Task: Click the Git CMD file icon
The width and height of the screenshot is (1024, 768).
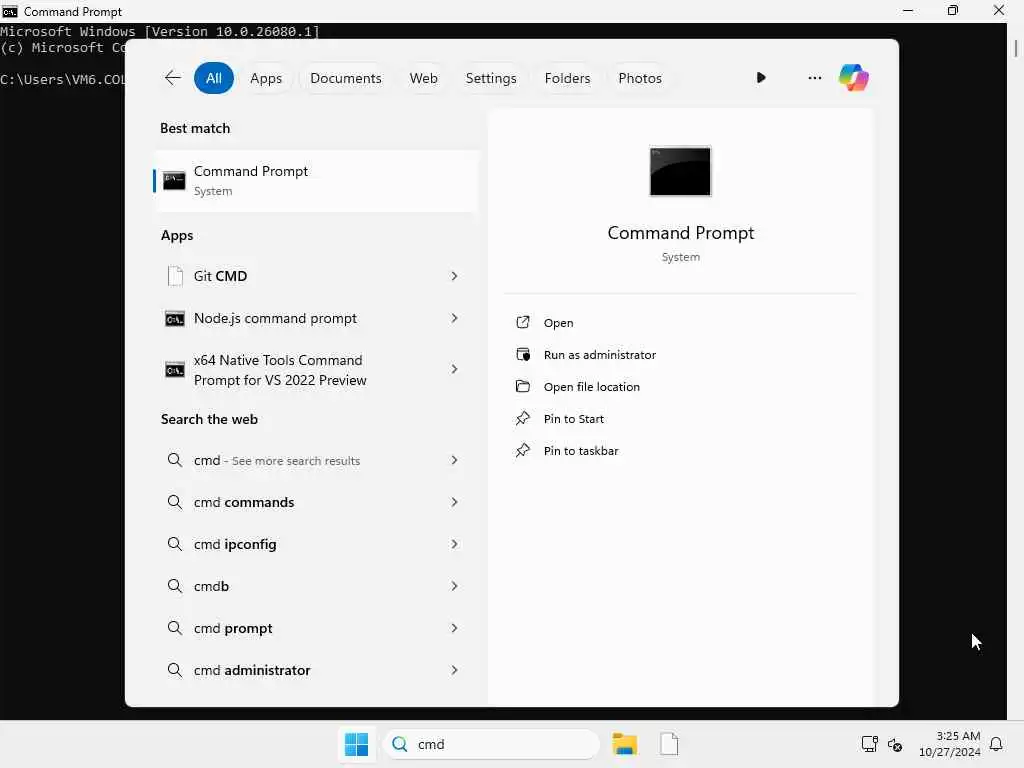Action: point(175,276)
